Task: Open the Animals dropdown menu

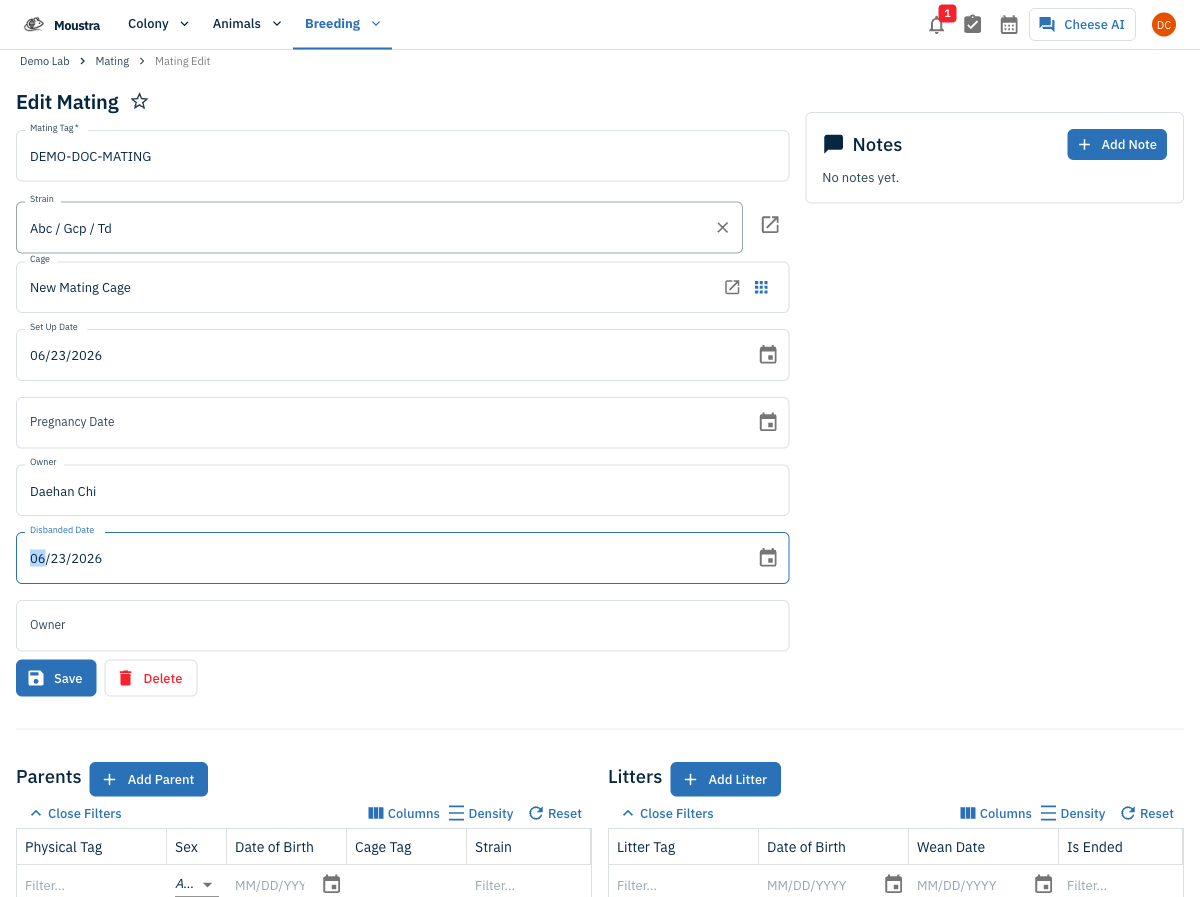Action: [247, 24]
